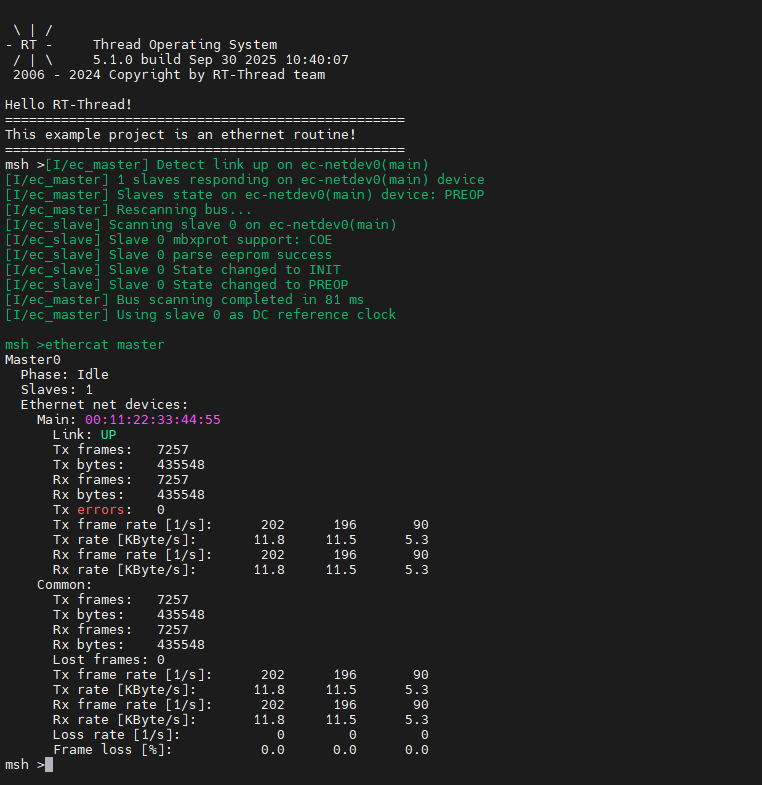Click the 'Master0' heading line
The width and height of the screenshot is (762, 785).
pos(32,360)
